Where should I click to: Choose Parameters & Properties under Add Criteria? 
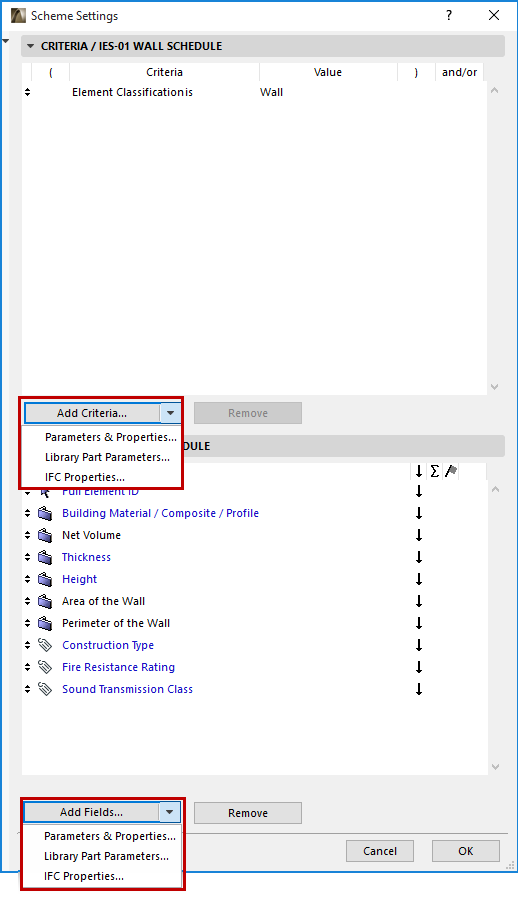[110, 437]
